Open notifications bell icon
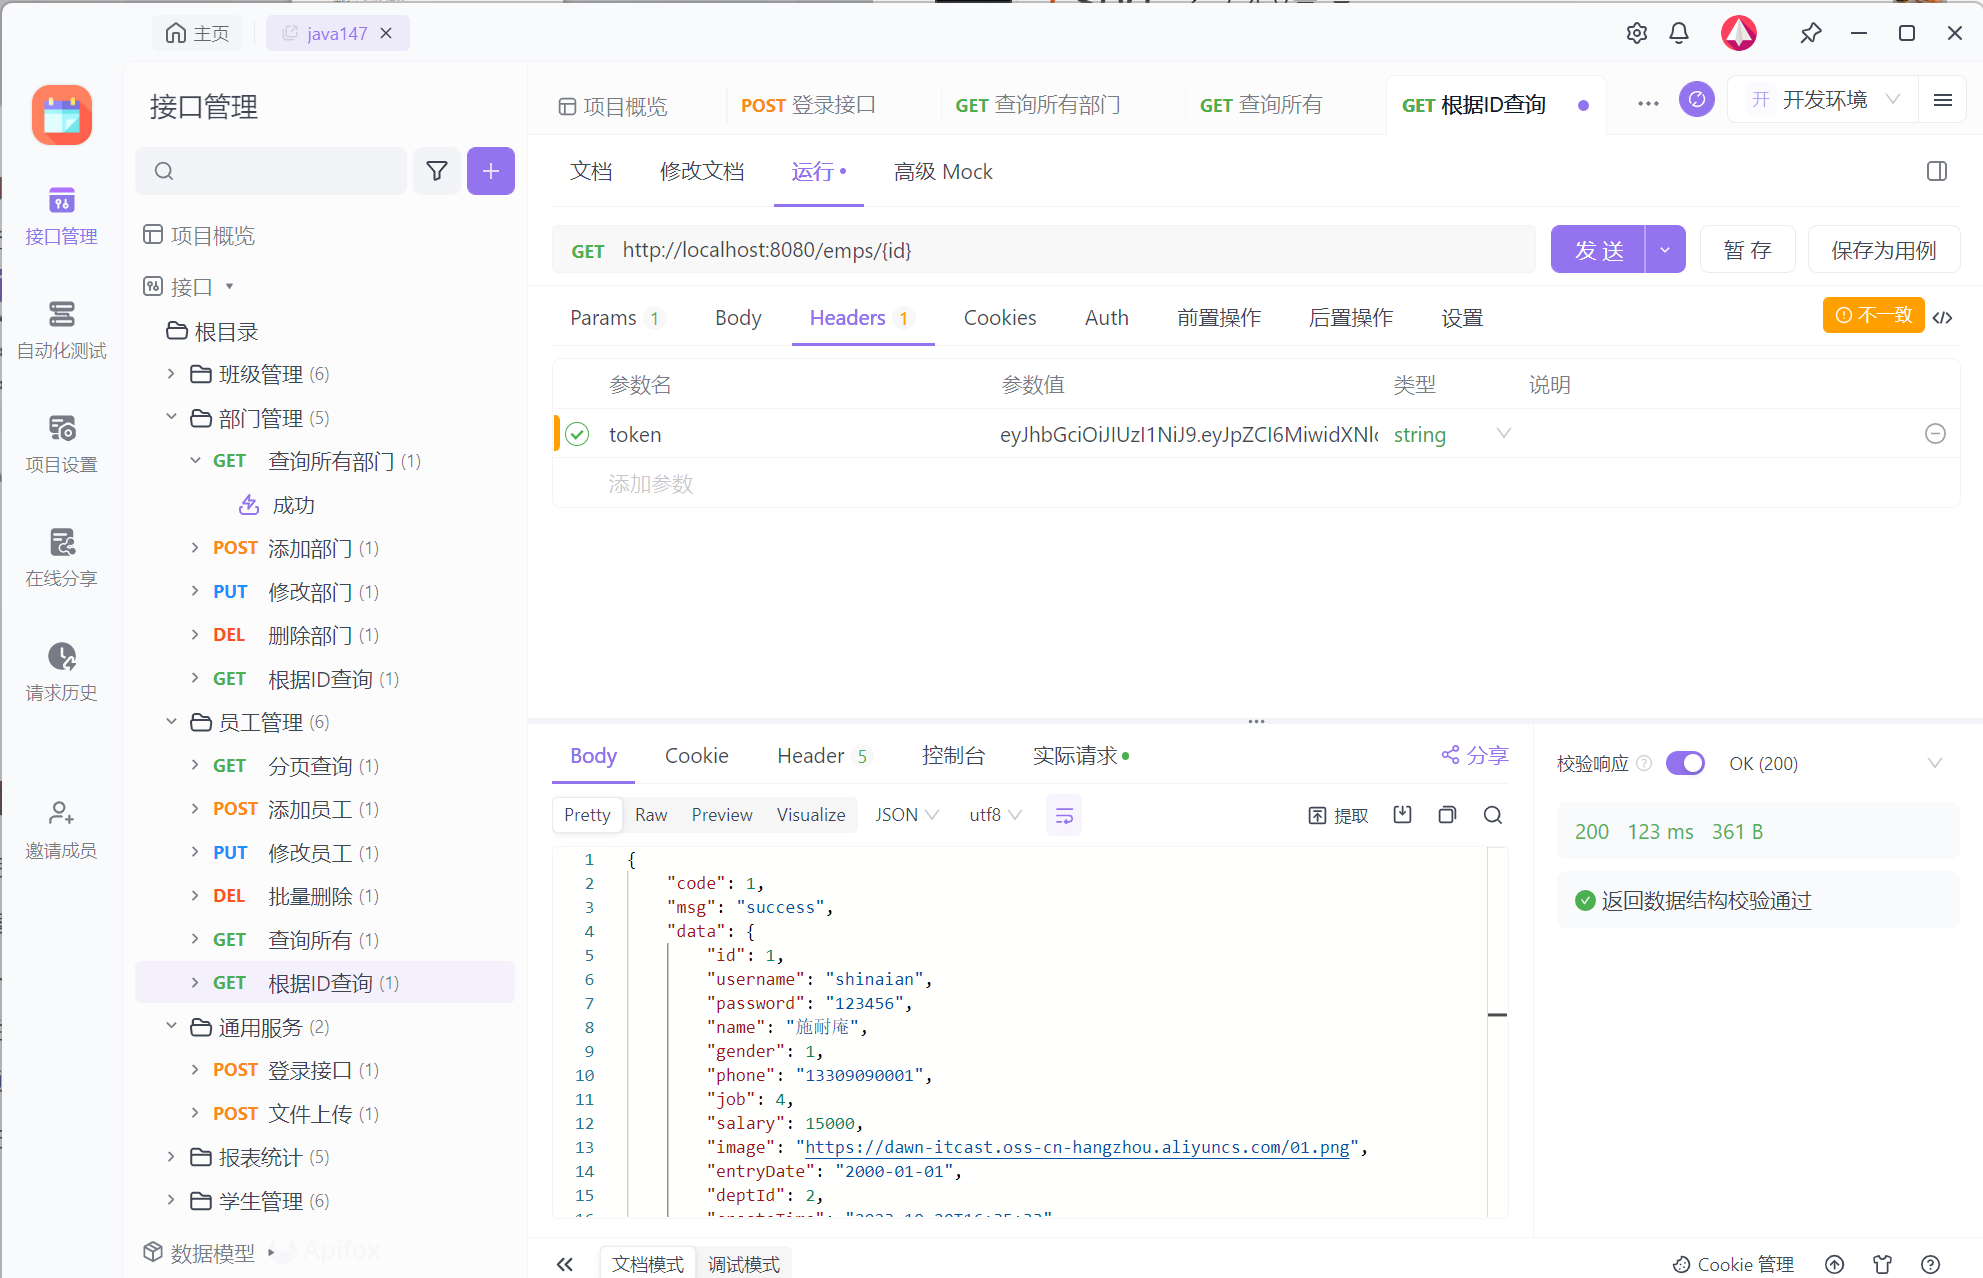The image size is (1983, 1278). [1679, 33]
